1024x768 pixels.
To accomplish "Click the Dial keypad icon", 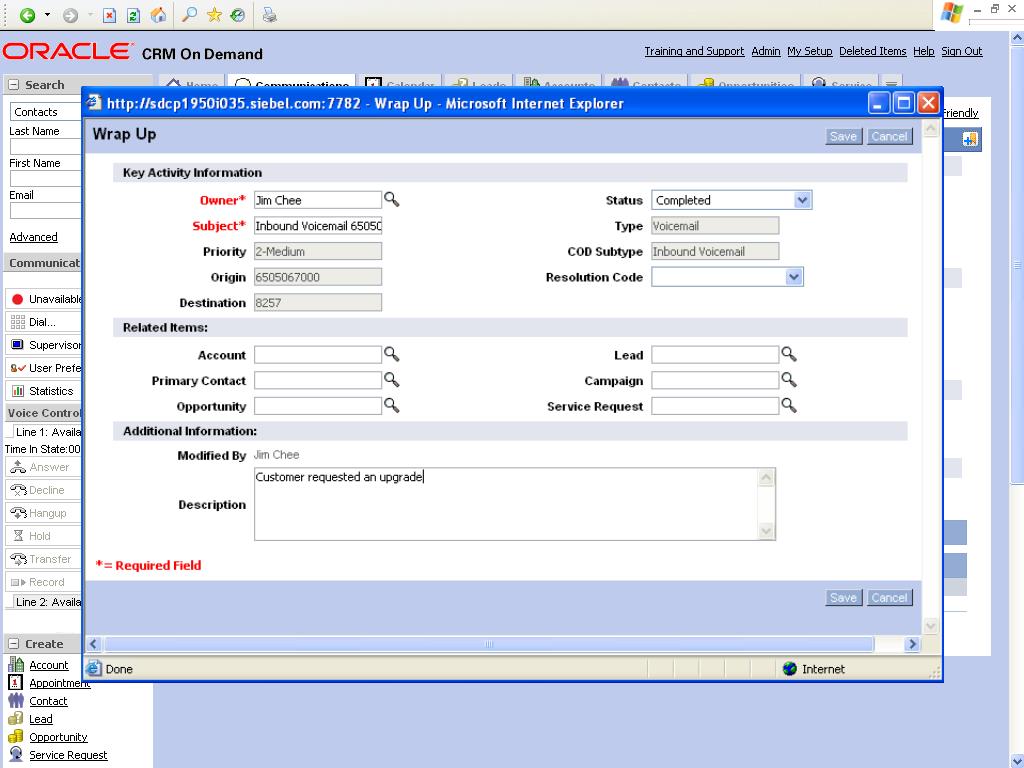I will 18,322.
